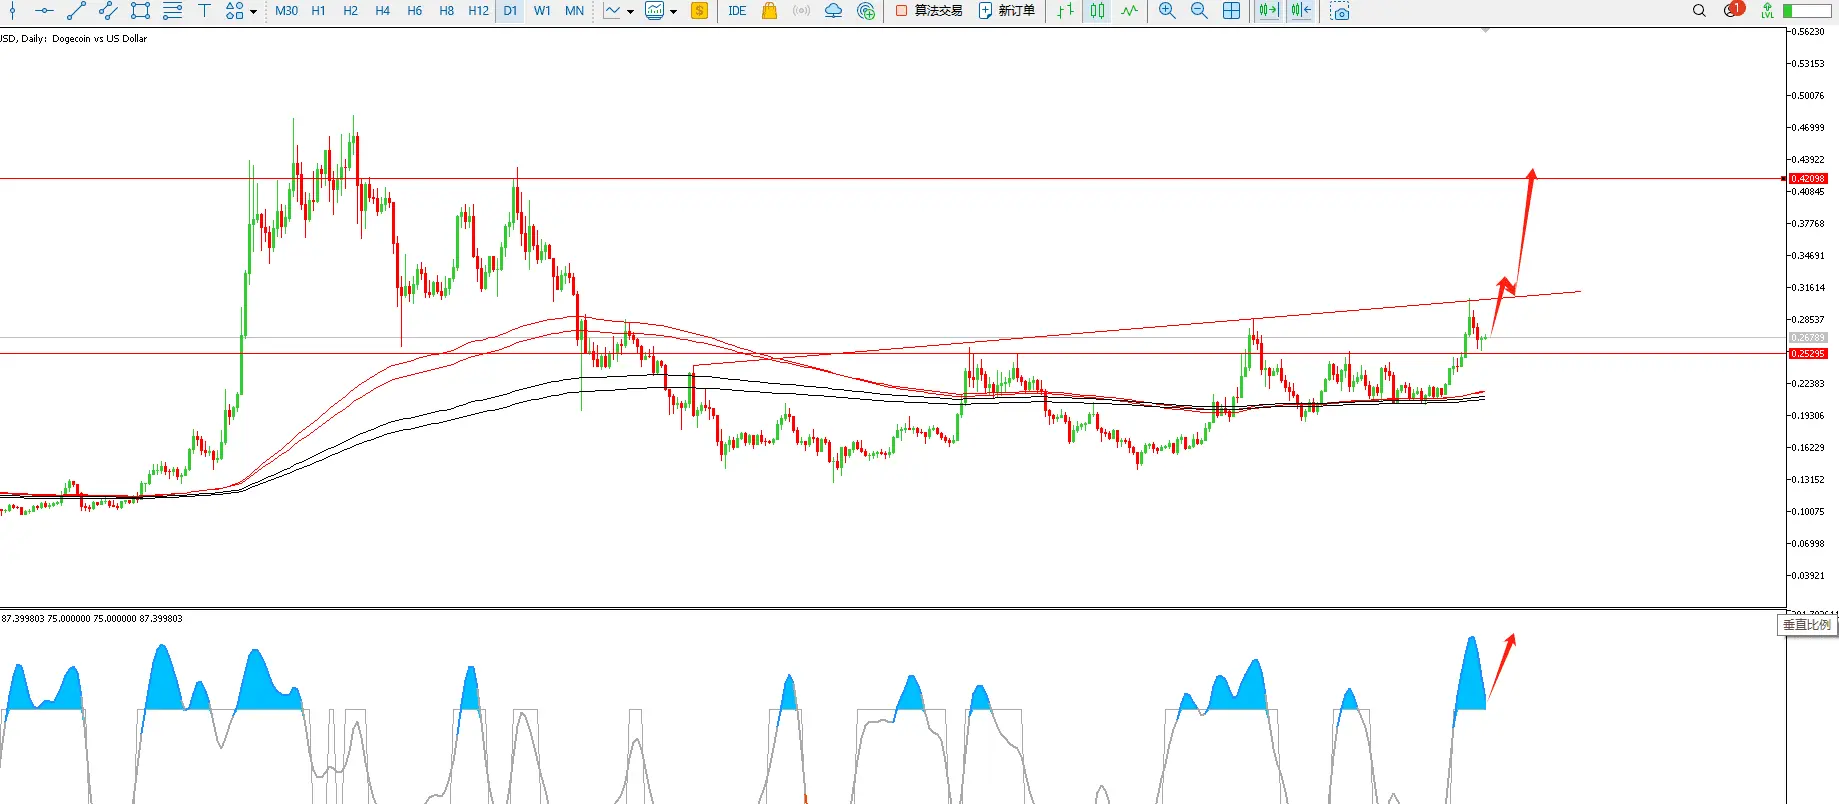Click the indicator values 87.399803 text
1839x804 pixels.
point(92,619)
